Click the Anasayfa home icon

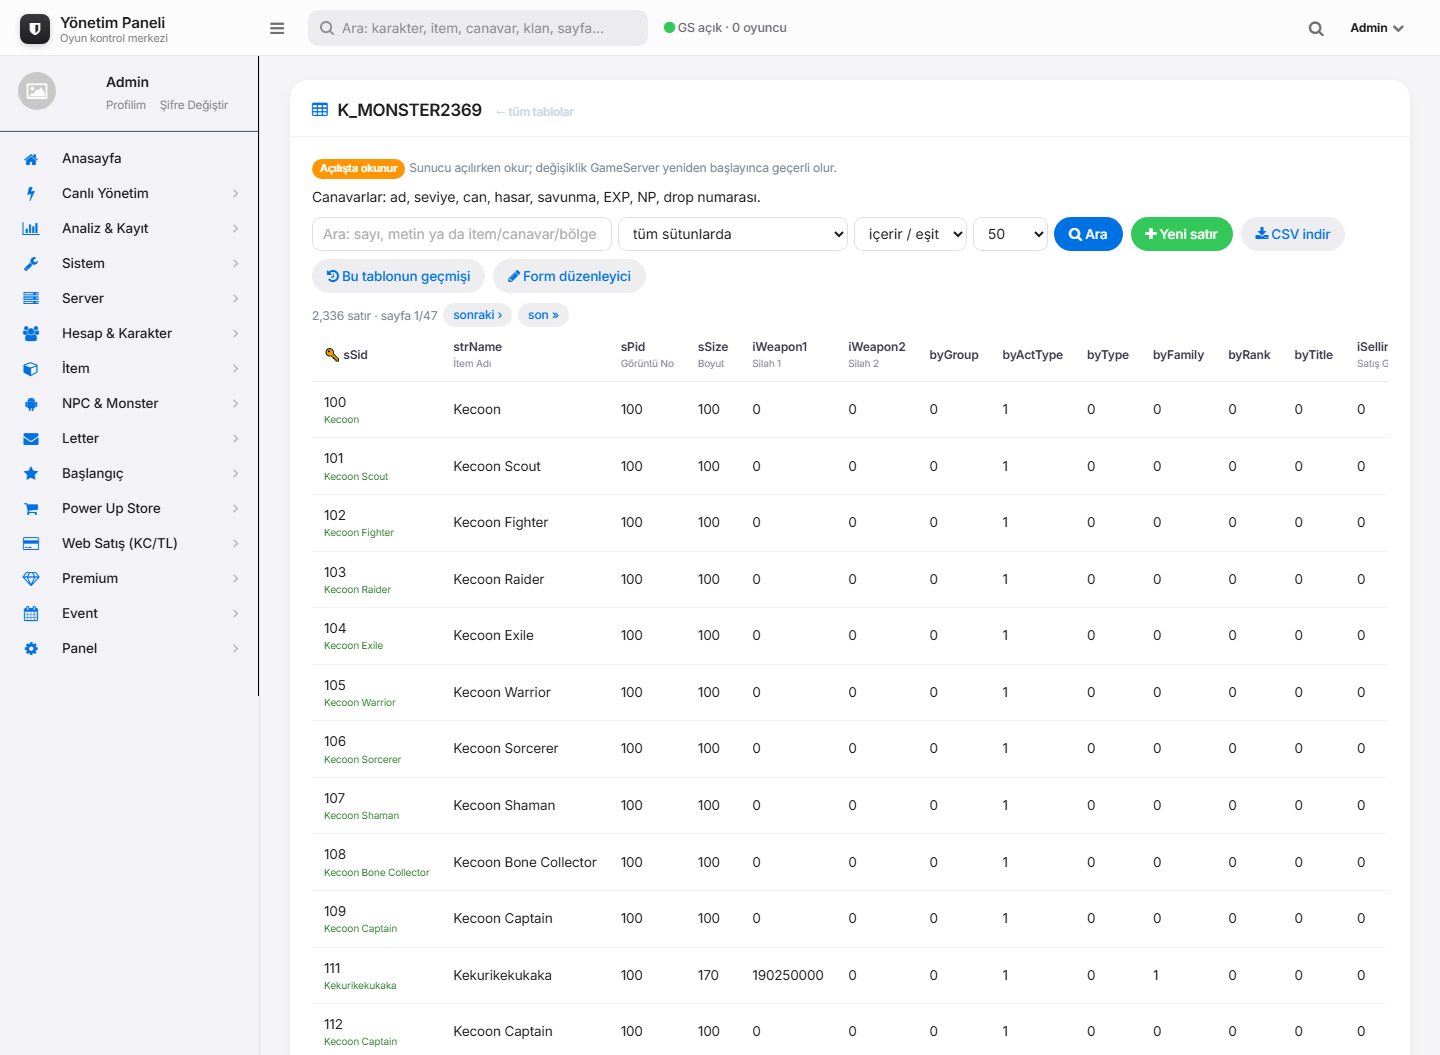click(x=31, y=159)
